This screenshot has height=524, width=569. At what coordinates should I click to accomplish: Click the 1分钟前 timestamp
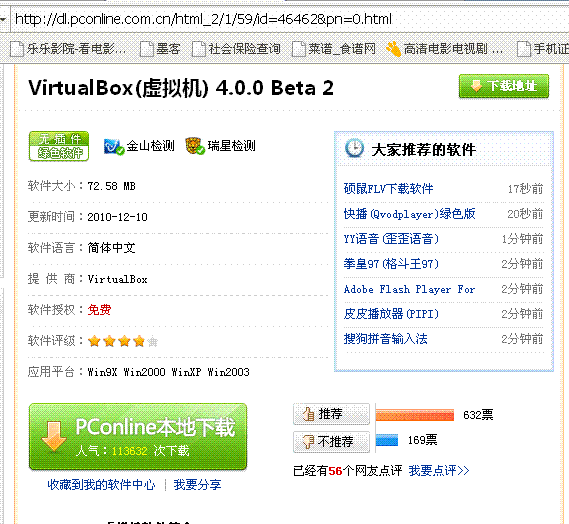522,239
